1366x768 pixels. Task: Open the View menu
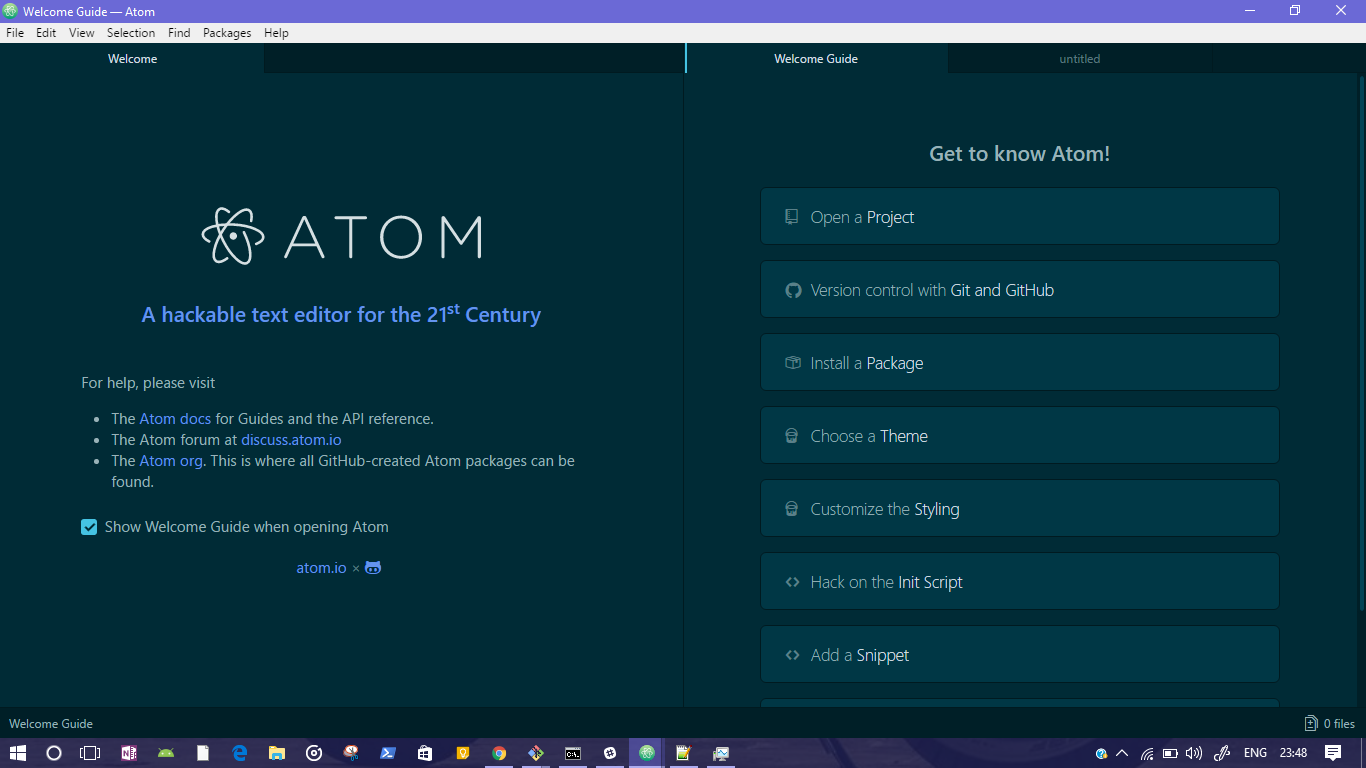click(x=82, y=33)
